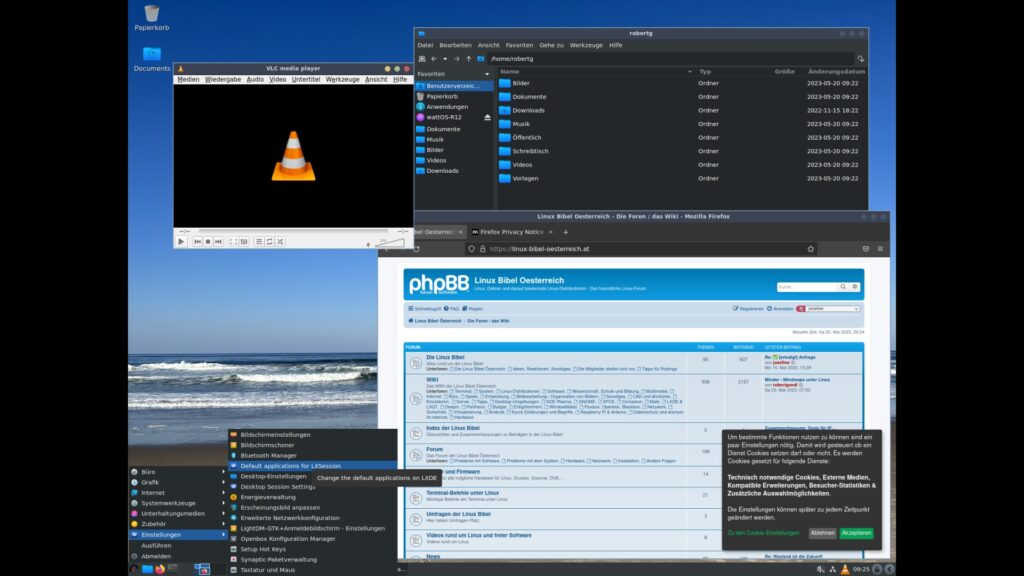This screenshot has height=576, width=1024.
Task: Open the Die Linux Bibel forum link
Action: (445, 357)
